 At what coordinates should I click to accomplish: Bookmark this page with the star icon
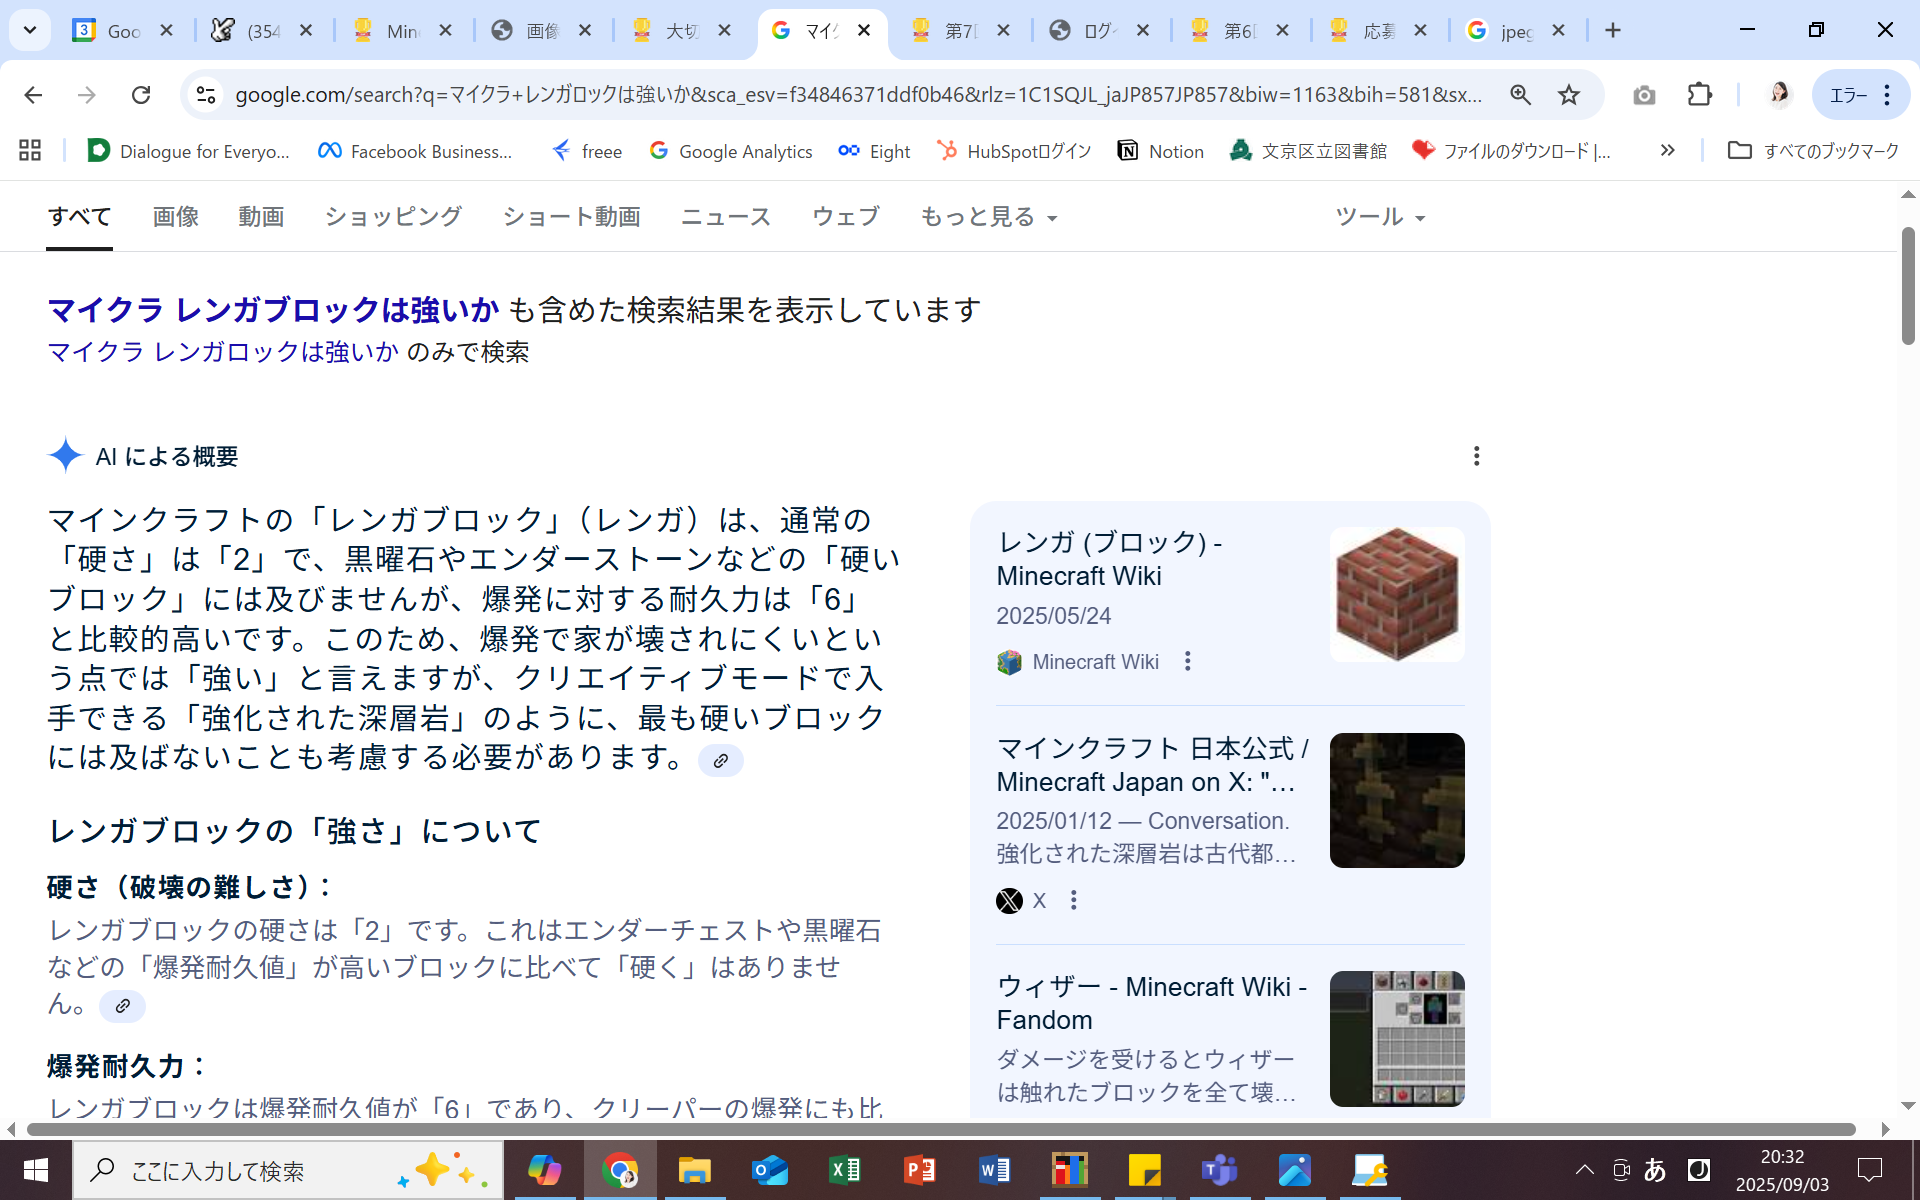[x=1566, y=95]
